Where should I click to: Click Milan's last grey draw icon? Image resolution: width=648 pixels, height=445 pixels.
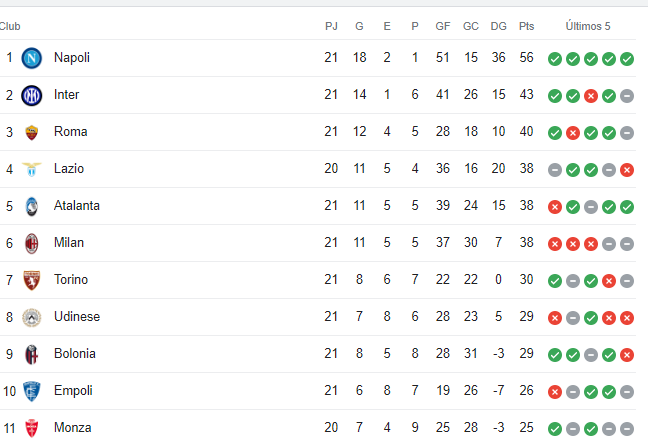pyautogui.click(x=627, y=244)
